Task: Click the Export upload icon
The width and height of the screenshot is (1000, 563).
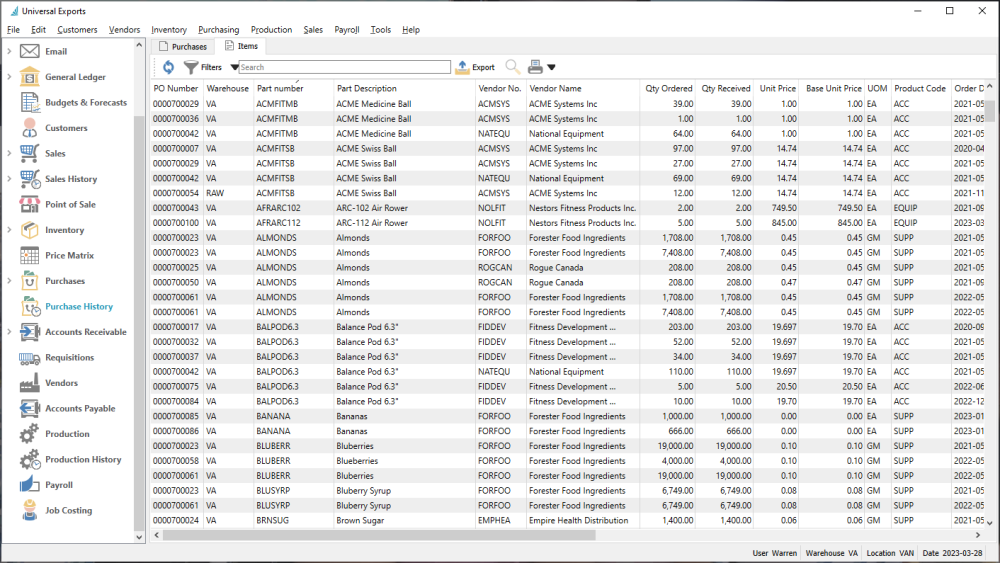Action: pos(462,67)
